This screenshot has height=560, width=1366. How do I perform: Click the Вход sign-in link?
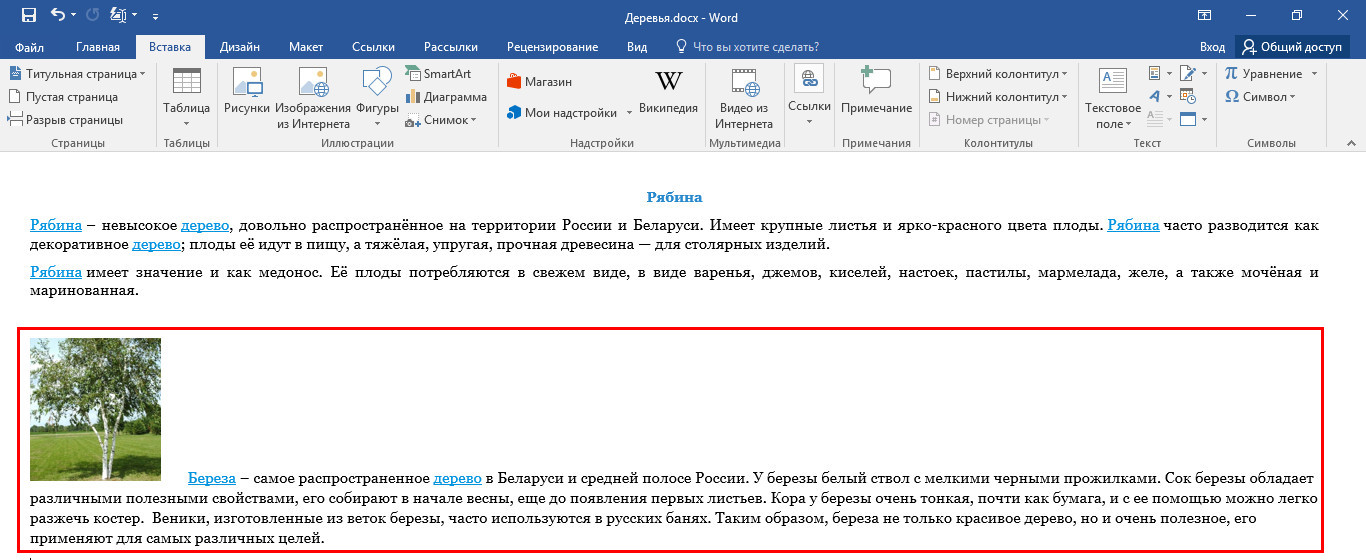(x=1212, y=47)
